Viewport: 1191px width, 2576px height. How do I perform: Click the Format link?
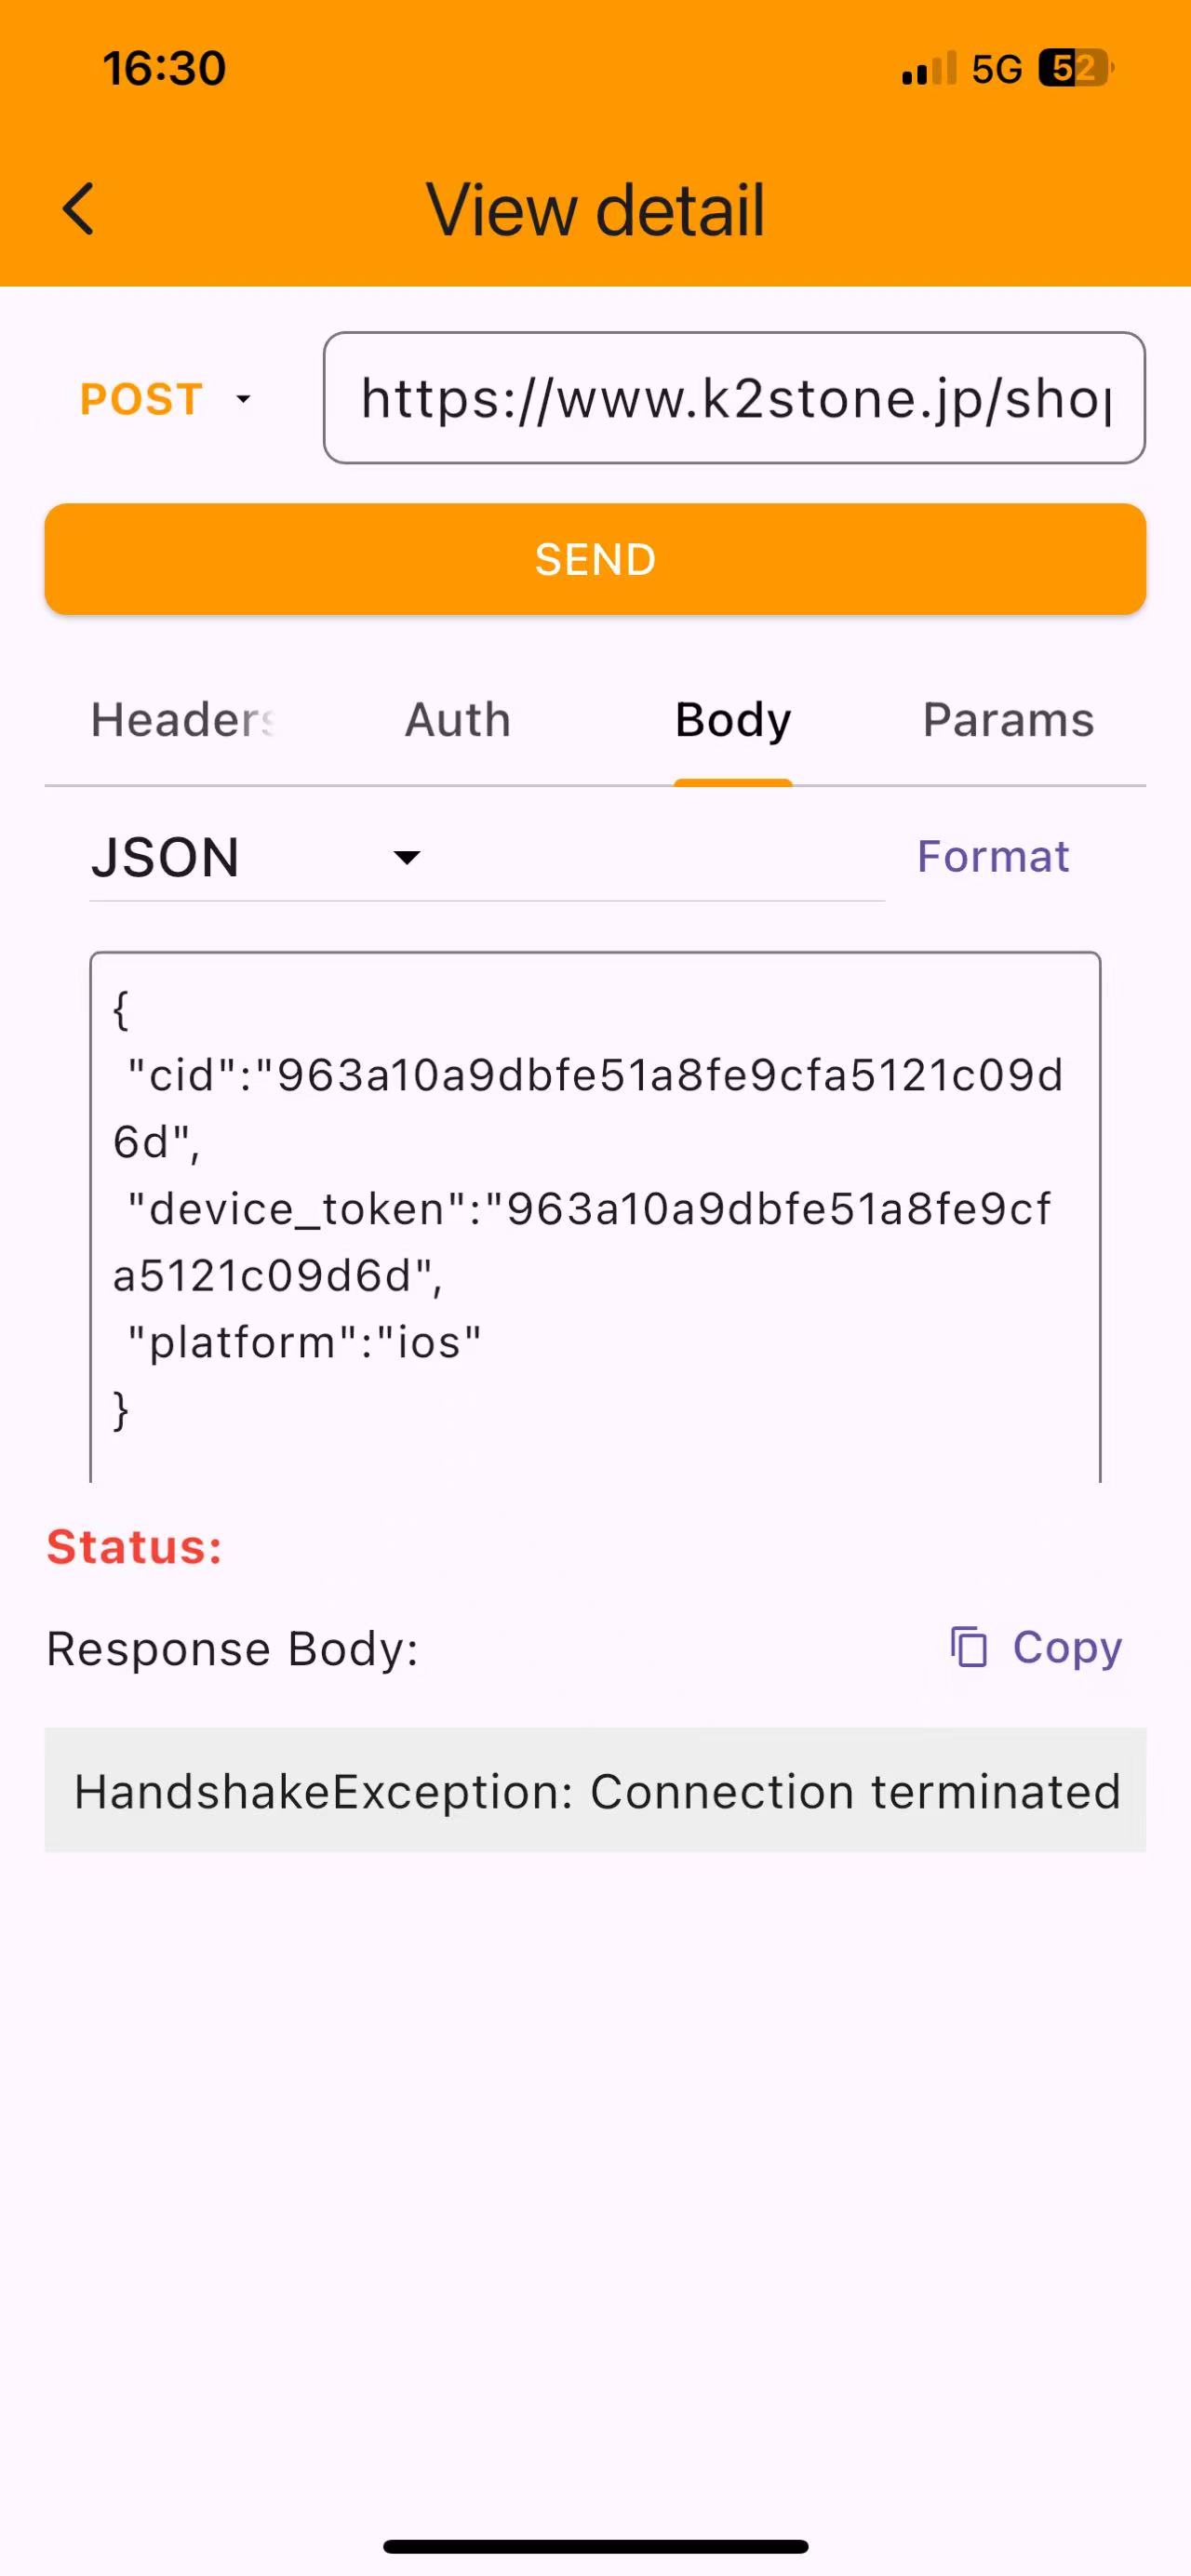pyautogui.click(x=993, y=857)
